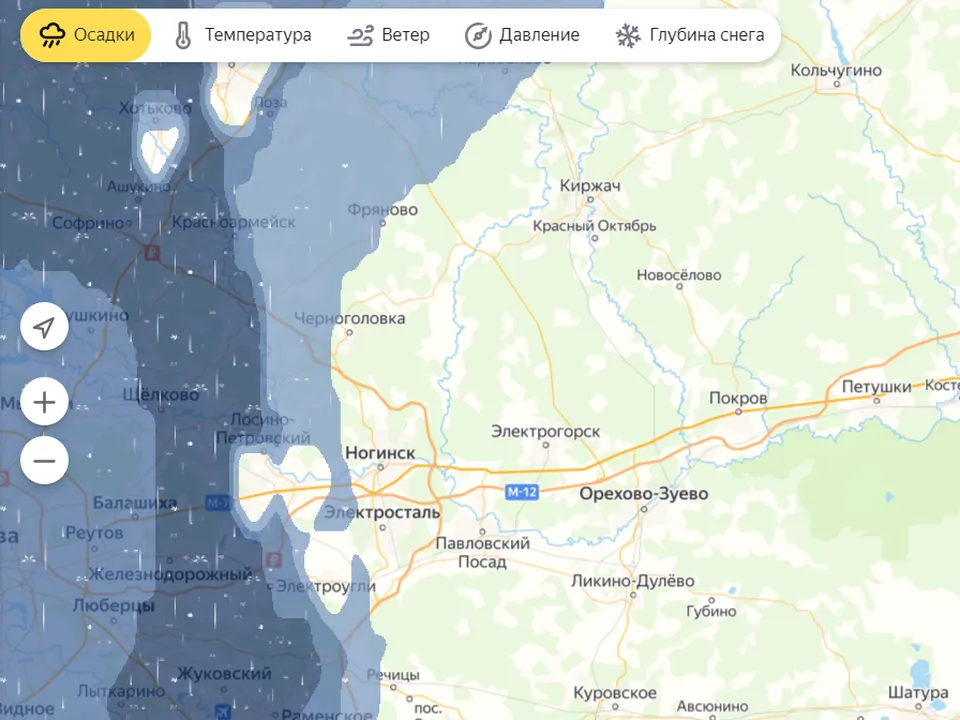Zoom in with the plus button
This screenshot has width=960, height=720.
point(44,403)
